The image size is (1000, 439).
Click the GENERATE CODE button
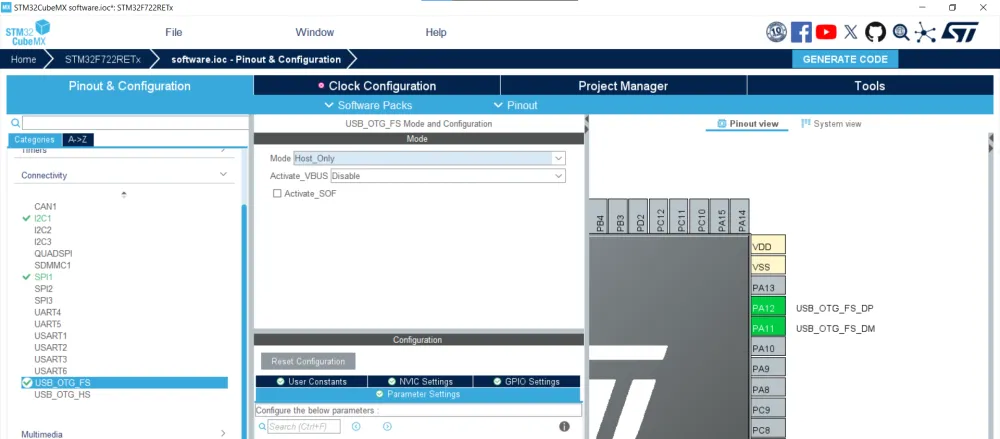(x=845, y=59)
